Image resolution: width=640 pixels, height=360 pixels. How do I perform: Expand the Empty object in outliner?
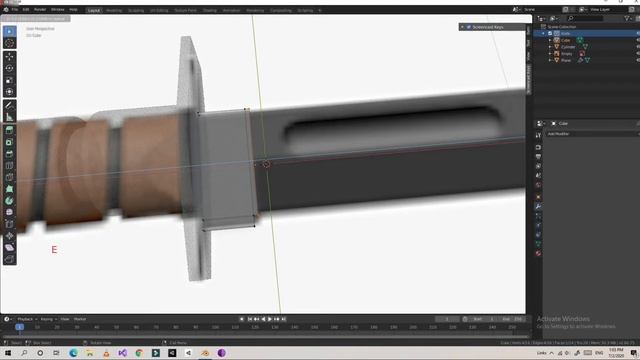(550, 53)
